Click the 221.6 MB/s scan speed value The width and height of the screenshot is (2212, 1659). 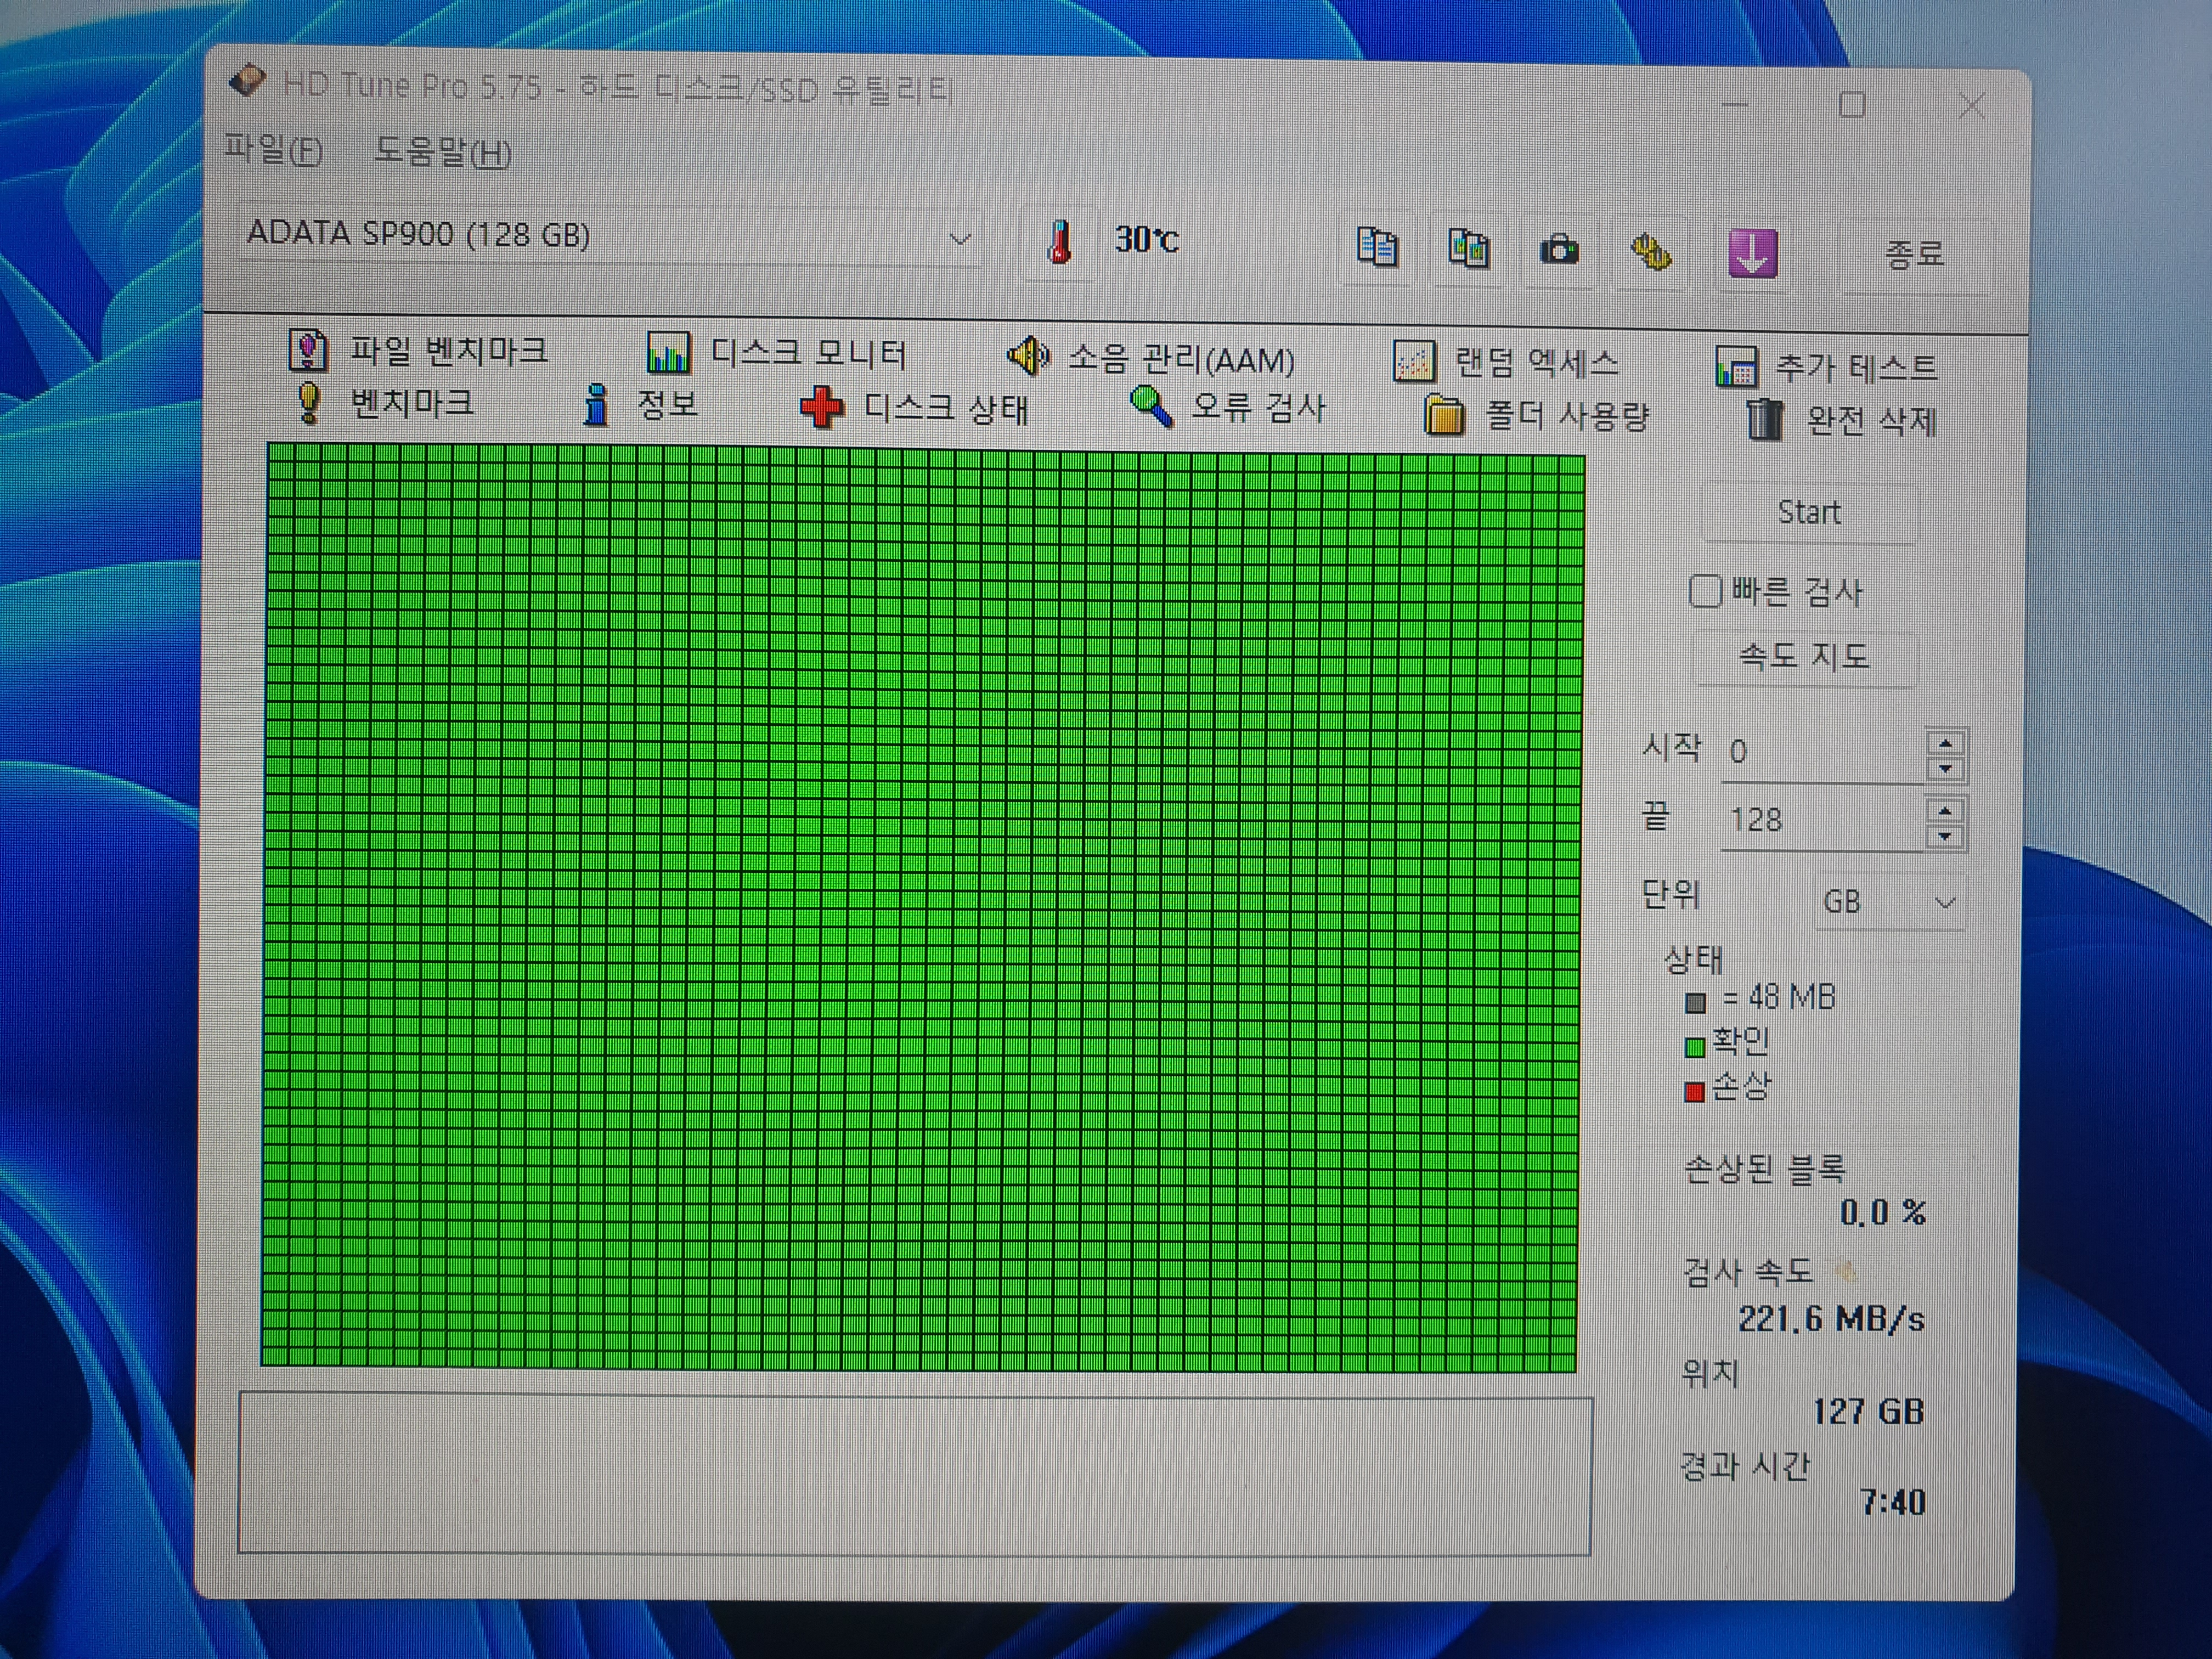point(1831,1319)
